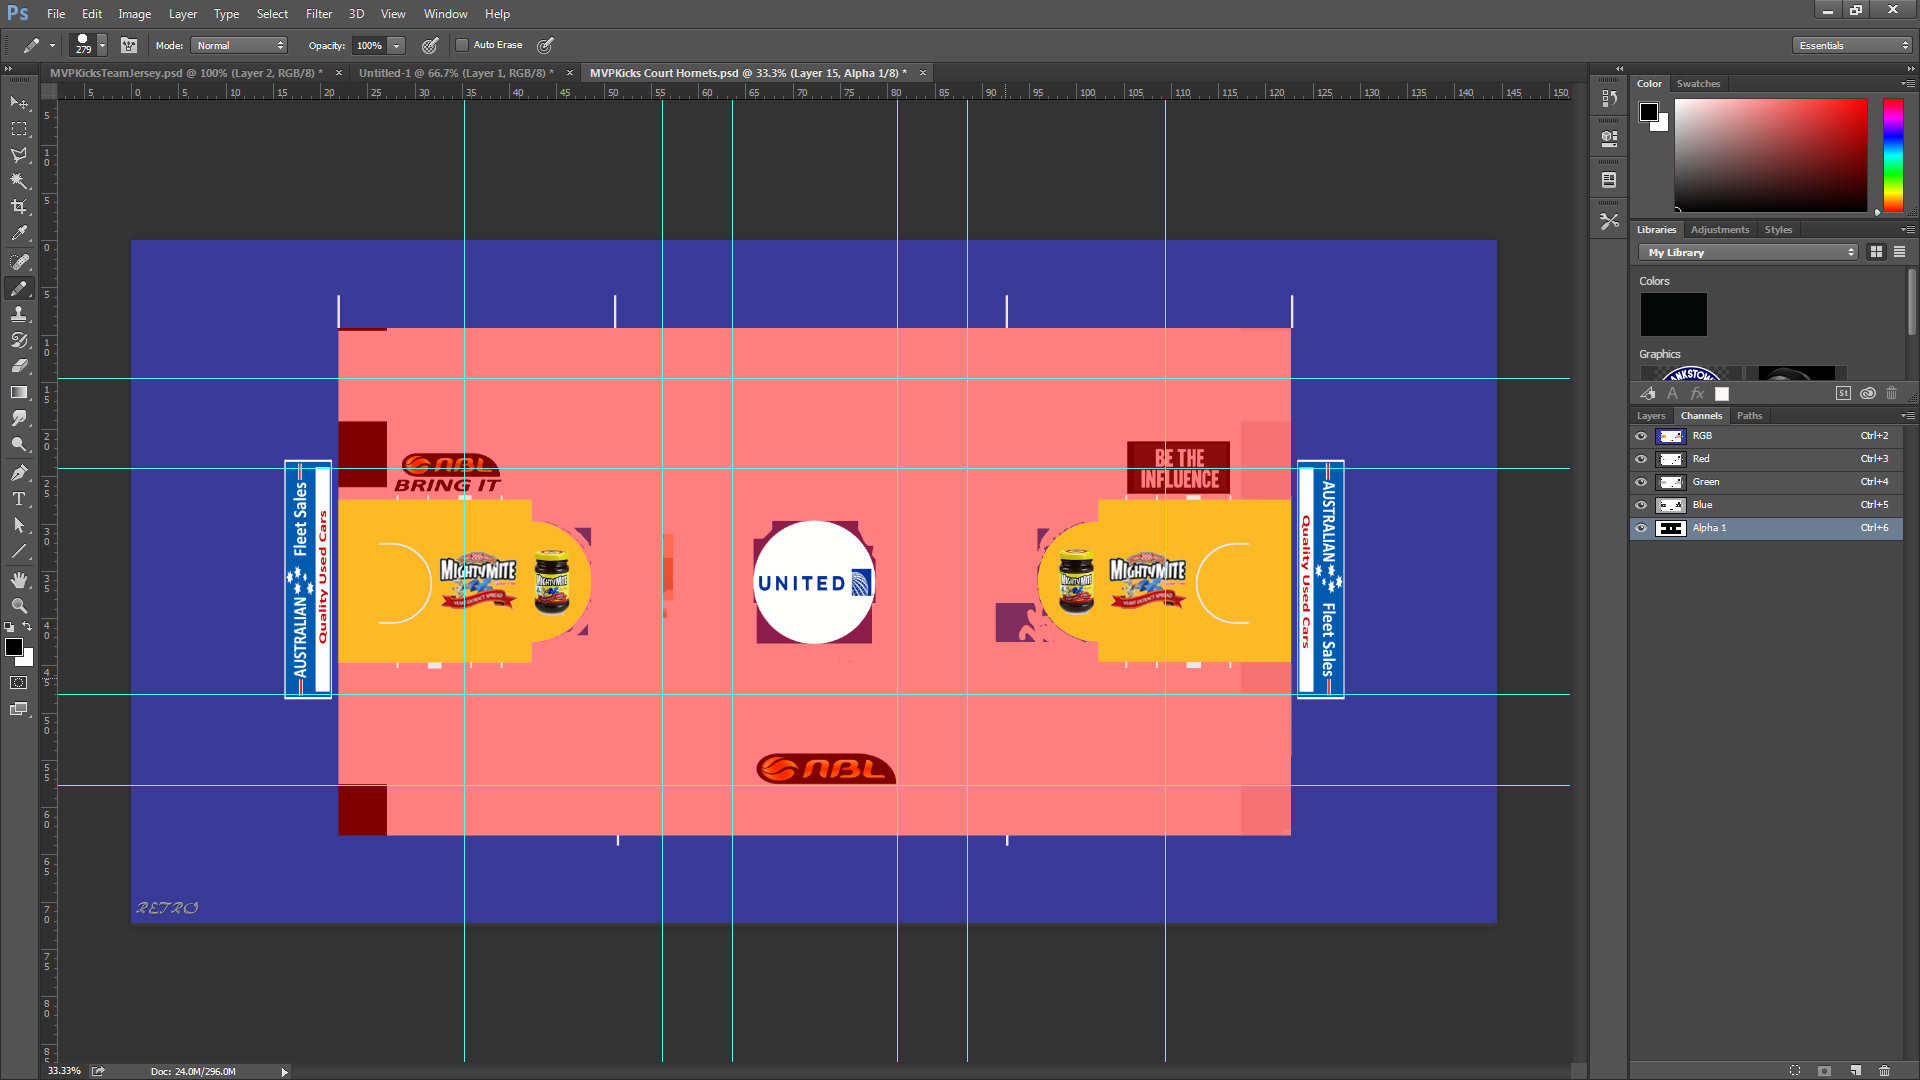Change the screen mode
The width and height of the screenshot is (1920, 1080).
pos(19,709)
